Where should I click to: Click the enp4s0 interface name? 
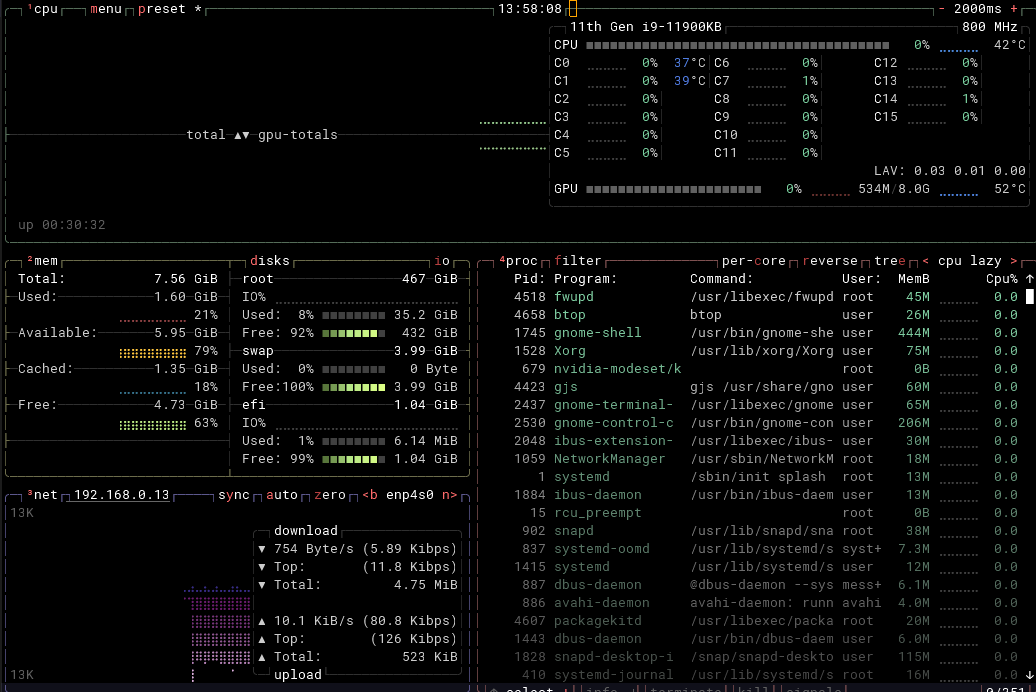coord(410,495)
